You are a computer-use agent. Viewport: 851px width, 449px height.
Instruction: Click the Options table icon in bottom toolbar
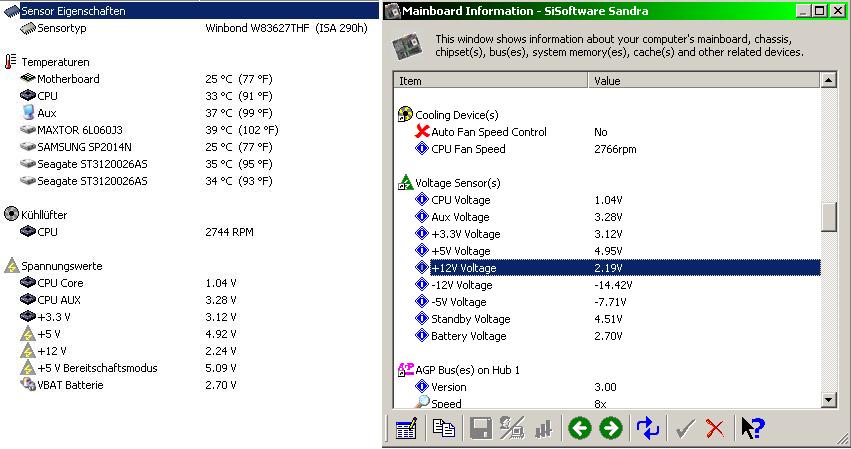point(405,429)
